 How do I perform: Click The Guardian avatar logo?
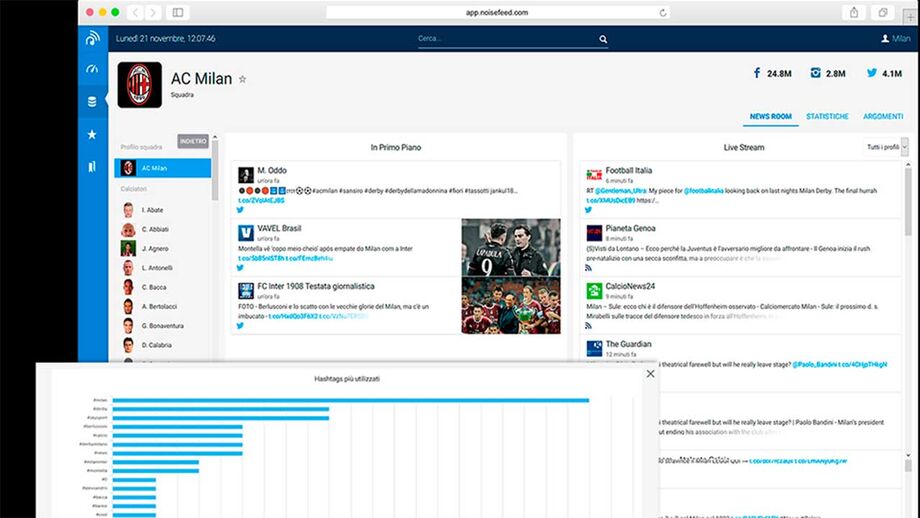(594, 348)
